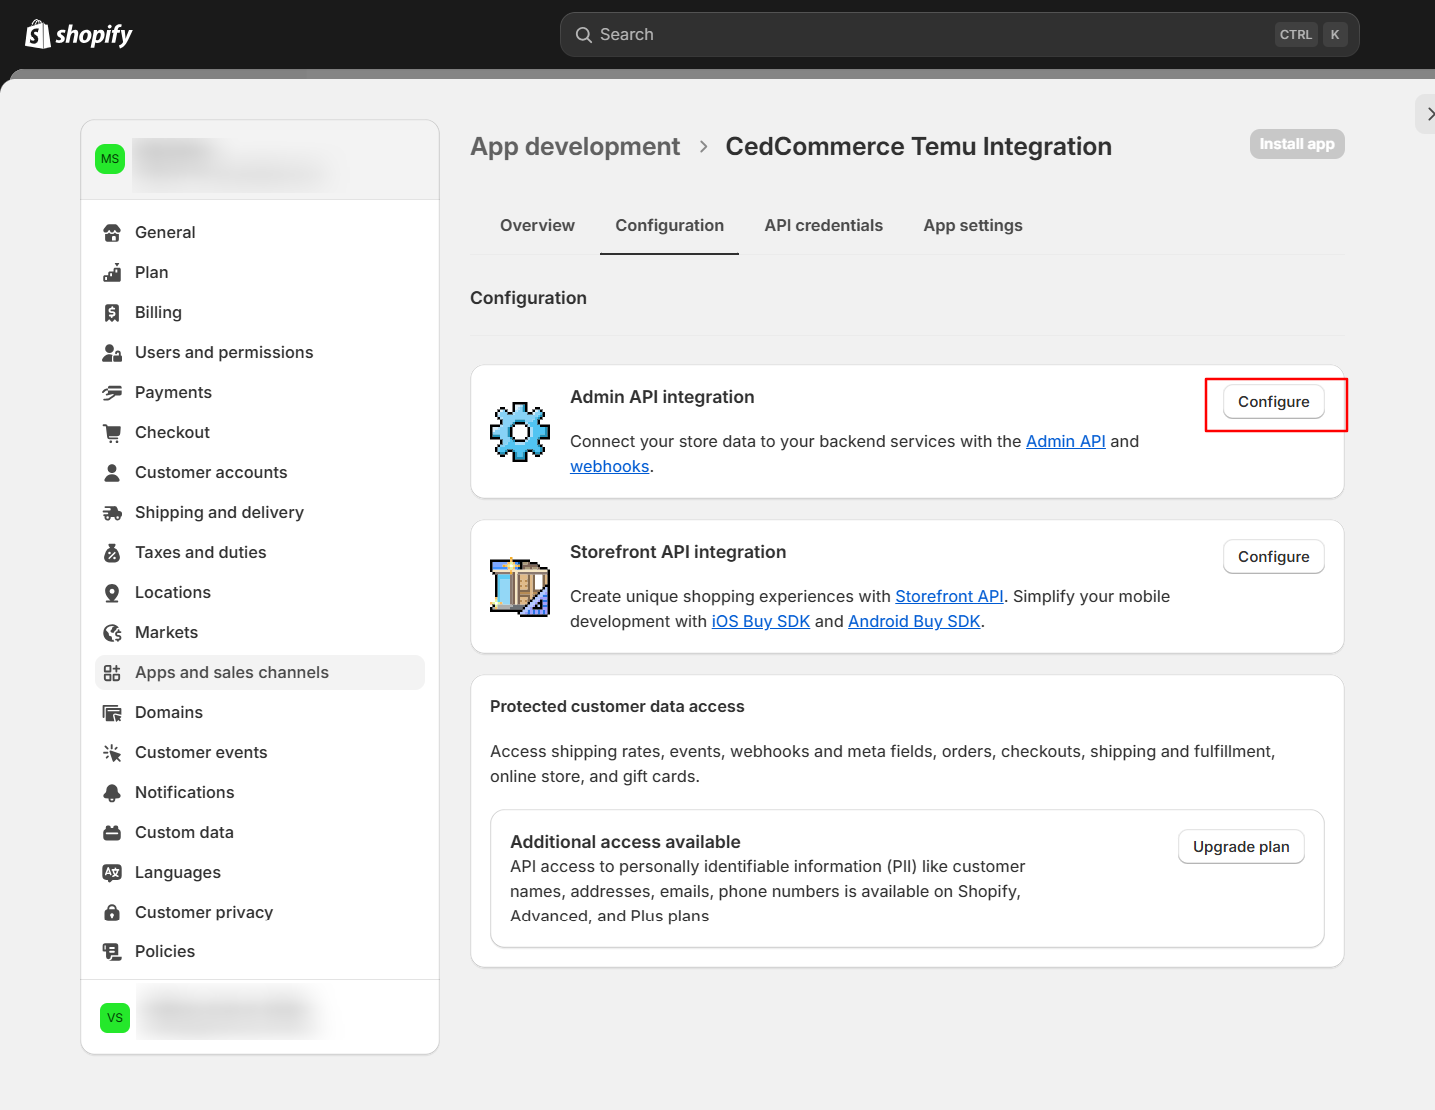Click the Checkout cart icon

click(x=112, y=433)
